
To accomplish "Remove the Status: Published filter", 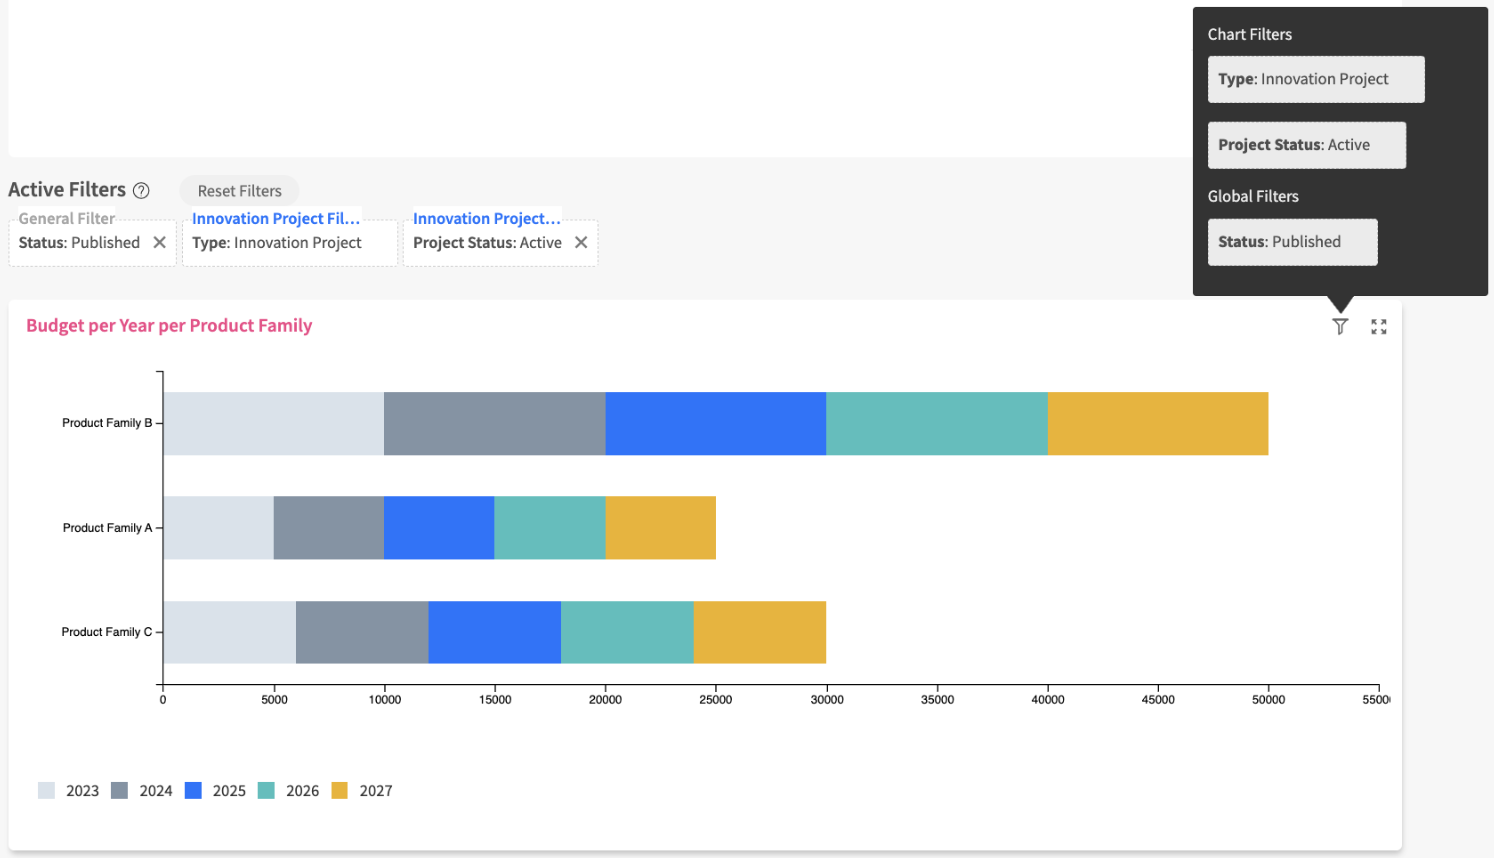I will 160,243.
